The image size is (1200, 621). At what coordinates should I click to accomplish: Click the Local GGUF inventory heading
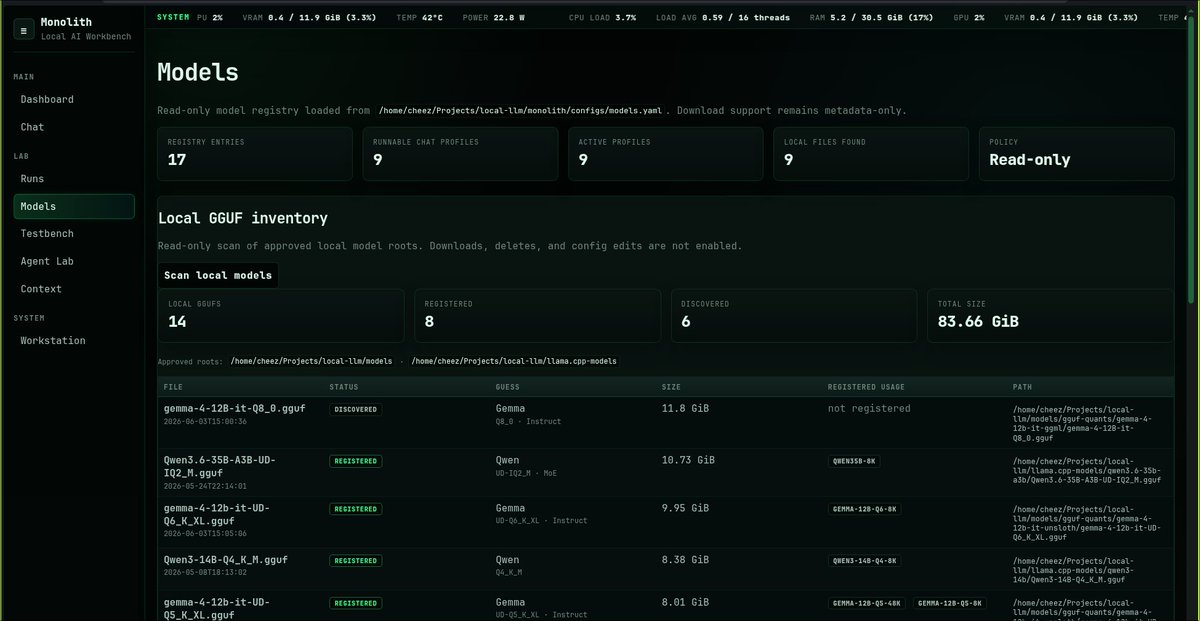point(243,217)
